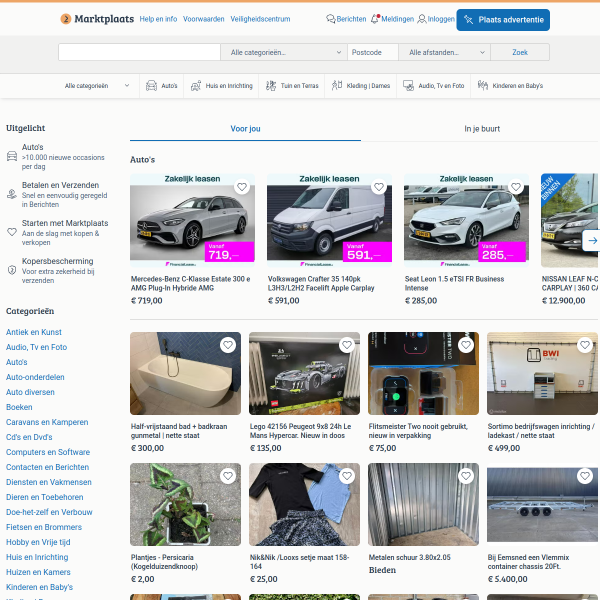The image size is (600, 600).
Task: Open Tuin en Terras category icon
Action: 257,86
